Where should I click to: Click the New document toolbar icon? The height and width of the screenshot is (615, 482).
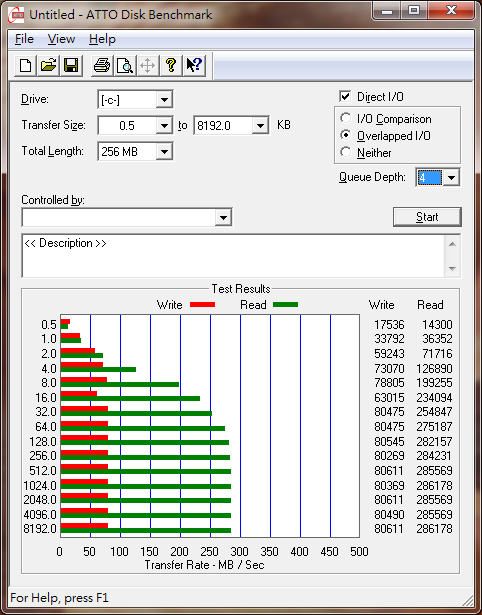pos(25,65)
